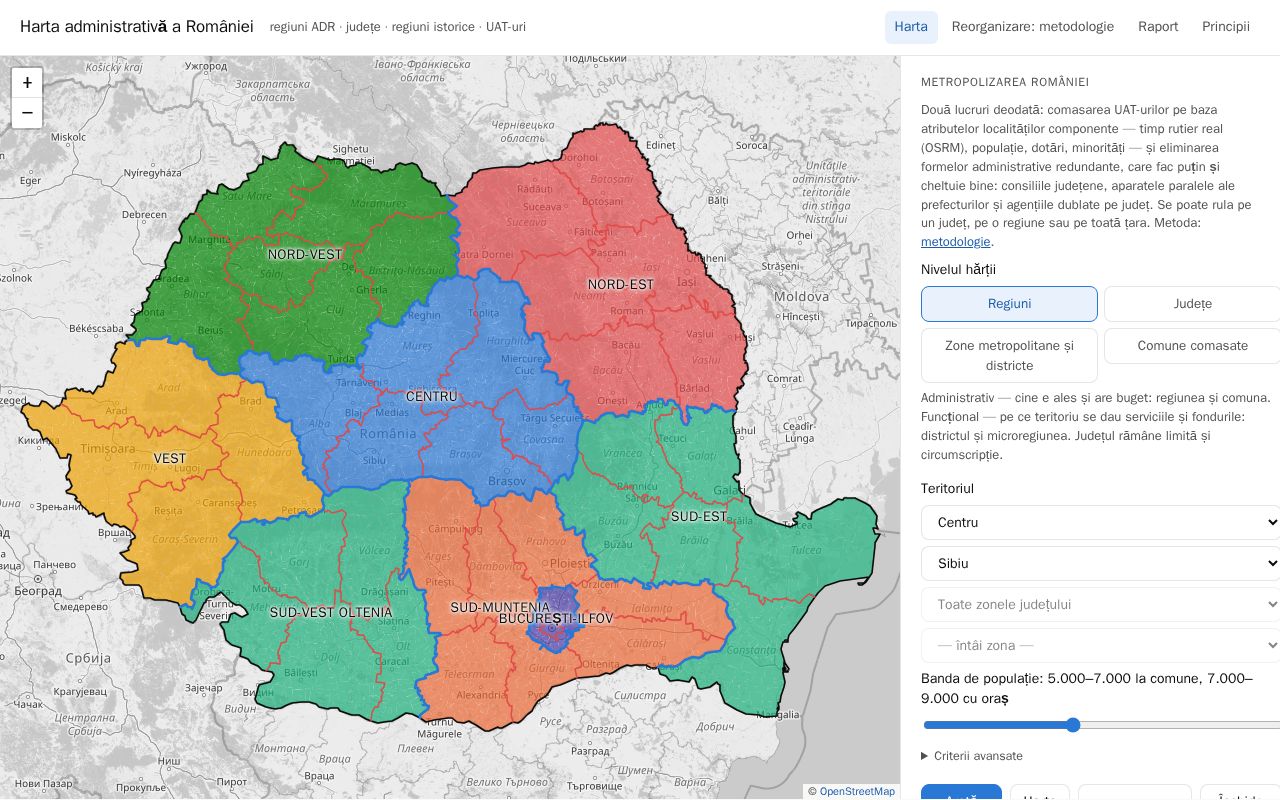1280x800 pixels.
Task: Select the Comune comasate map level
Action: coord(1192,346)
